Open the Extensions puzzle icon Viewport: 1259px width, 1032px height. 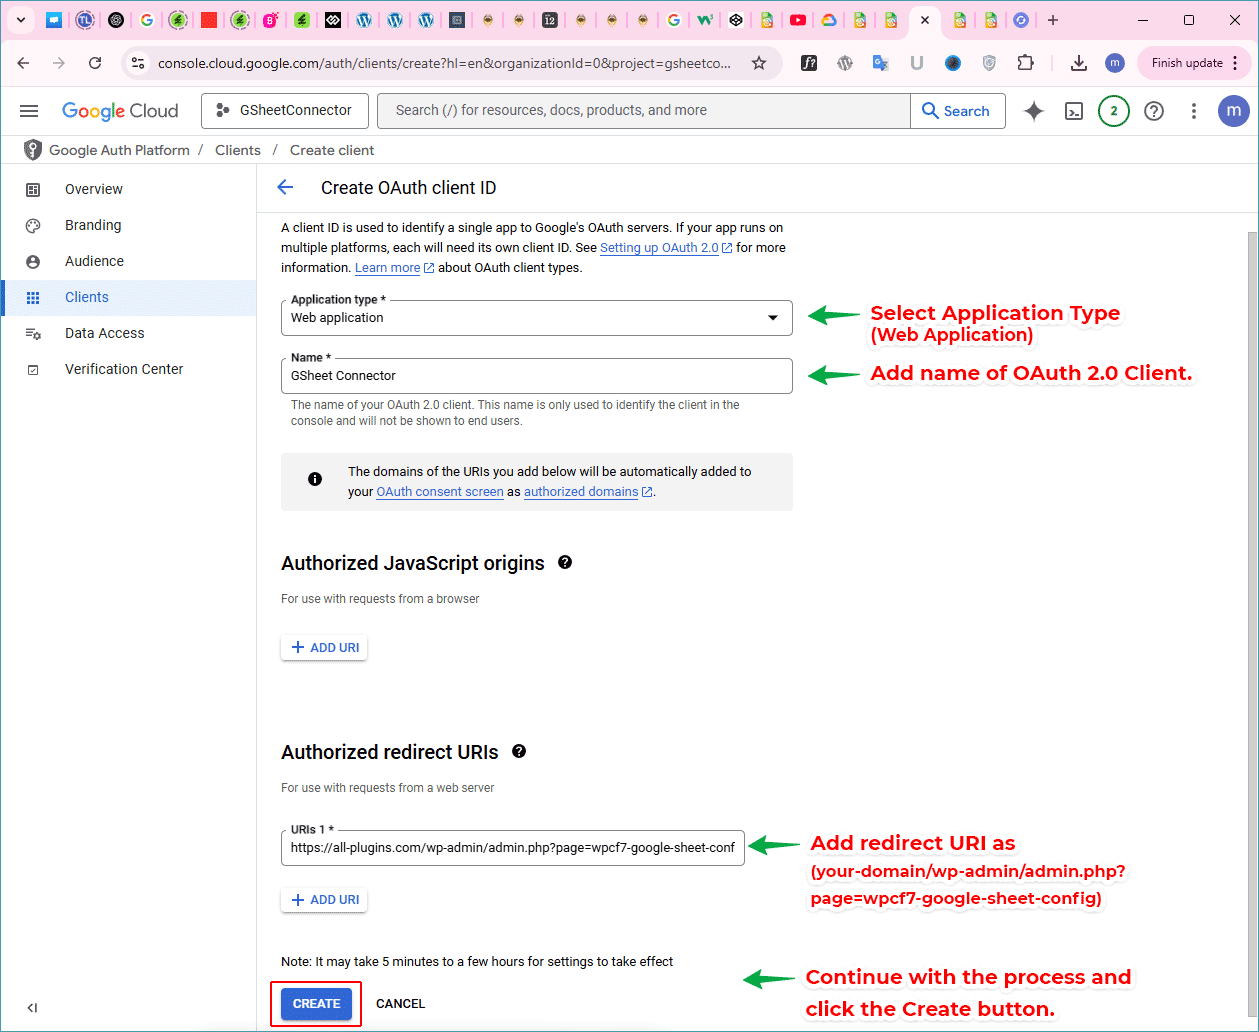[x=1025, y=63]
